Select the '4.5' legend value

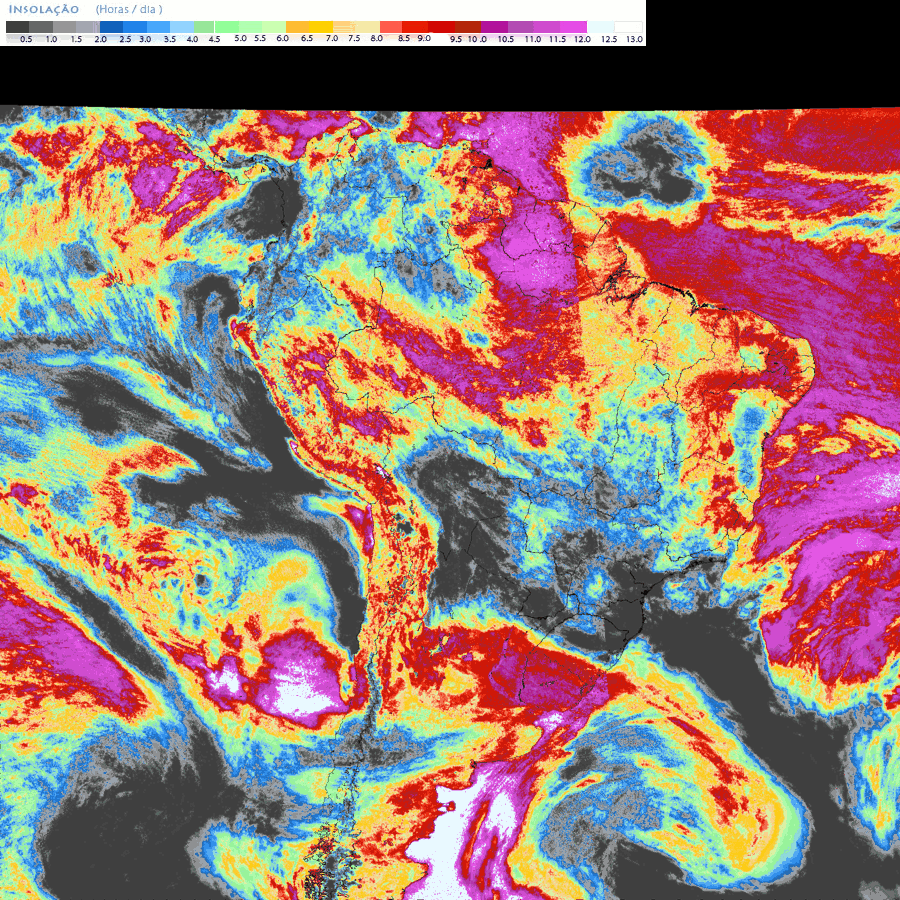pos(214,39)
